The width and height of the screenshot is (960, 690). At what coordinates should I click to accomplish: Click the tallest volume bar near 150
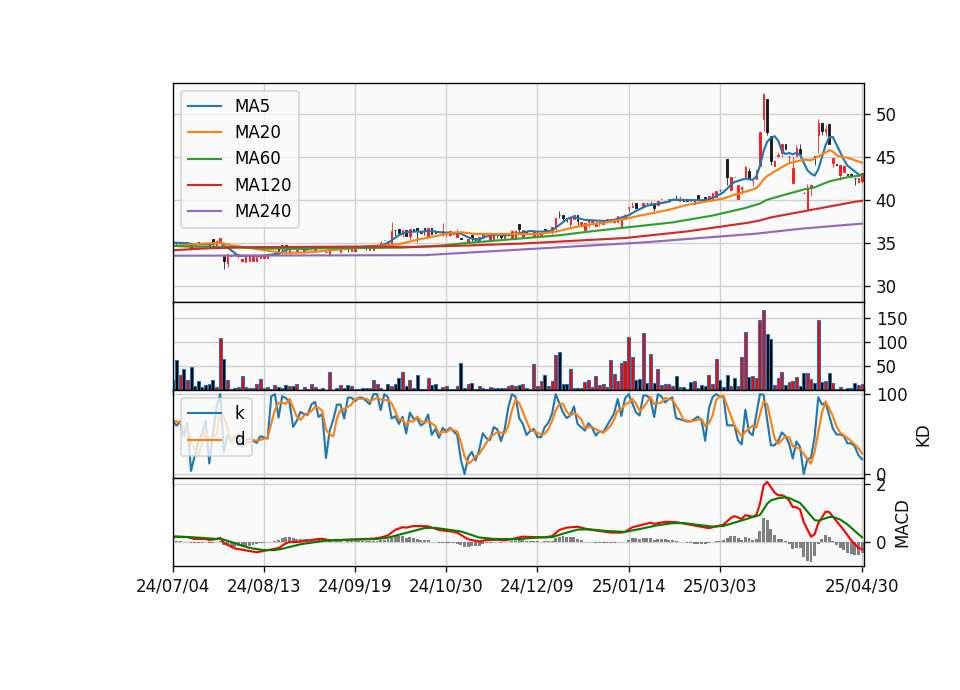(763, 350)
